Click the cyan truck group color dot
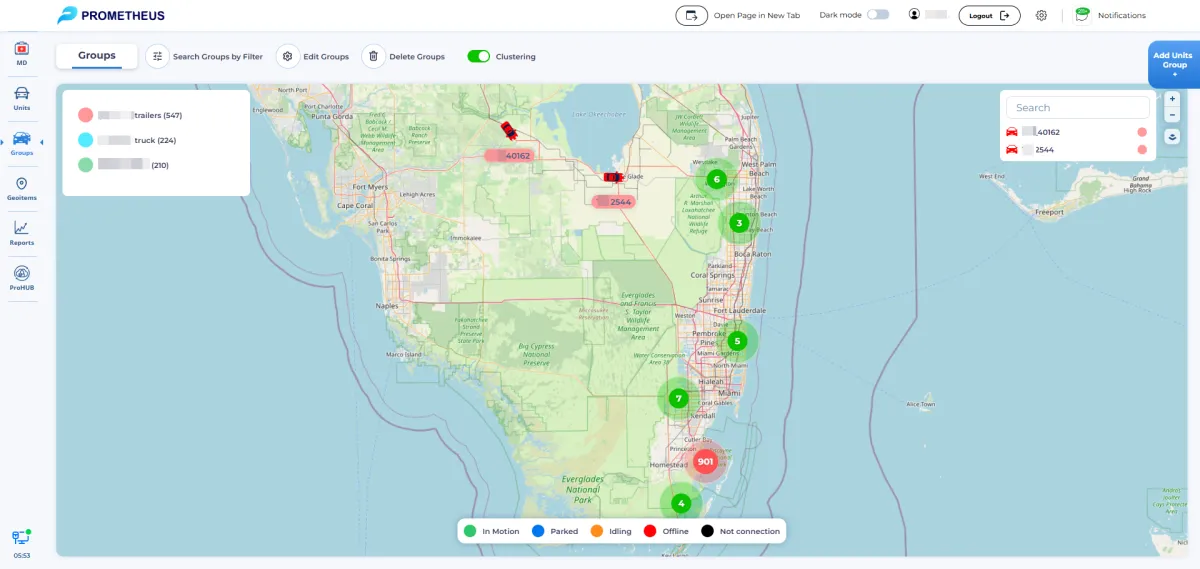This screenshot has height=569, width=1200. 85,140
